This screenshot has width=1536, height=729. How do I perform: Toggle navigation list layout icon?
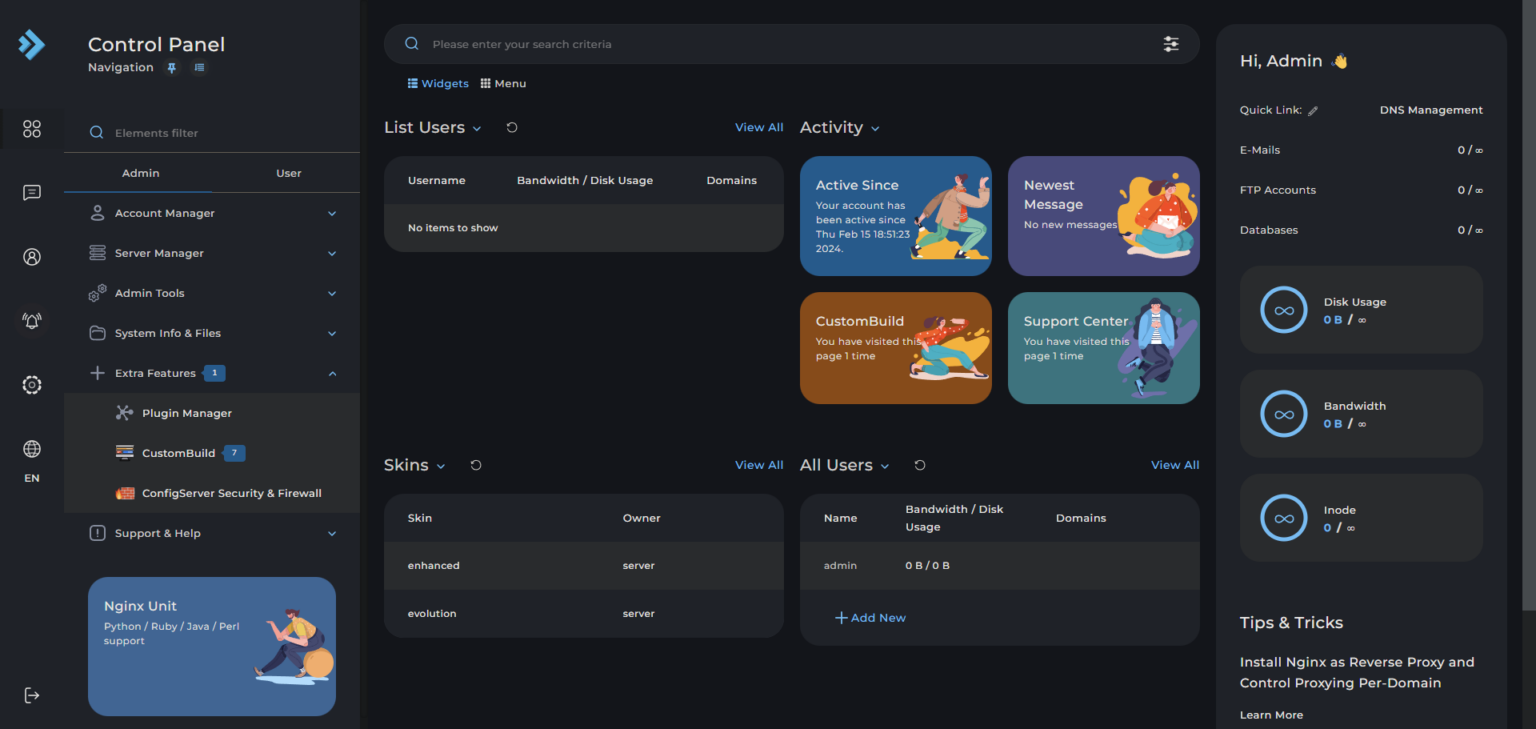[199, 68]
